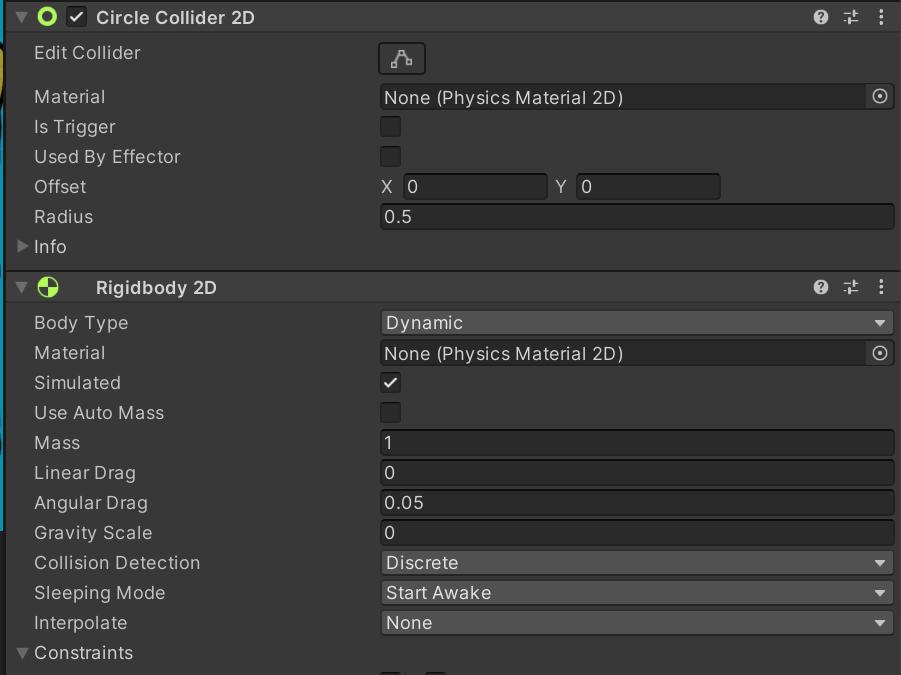Open the Body Type dropdown
Screen dimensions: 901x675
[x=636, y=323]
